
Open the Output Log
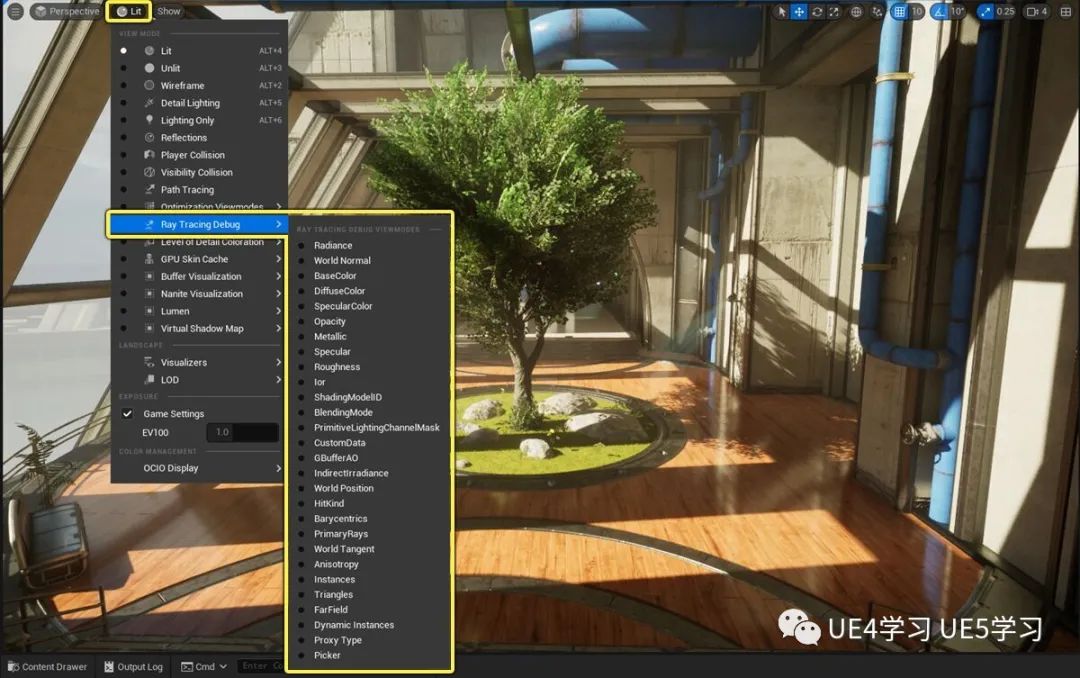click(x=132, y=667)
